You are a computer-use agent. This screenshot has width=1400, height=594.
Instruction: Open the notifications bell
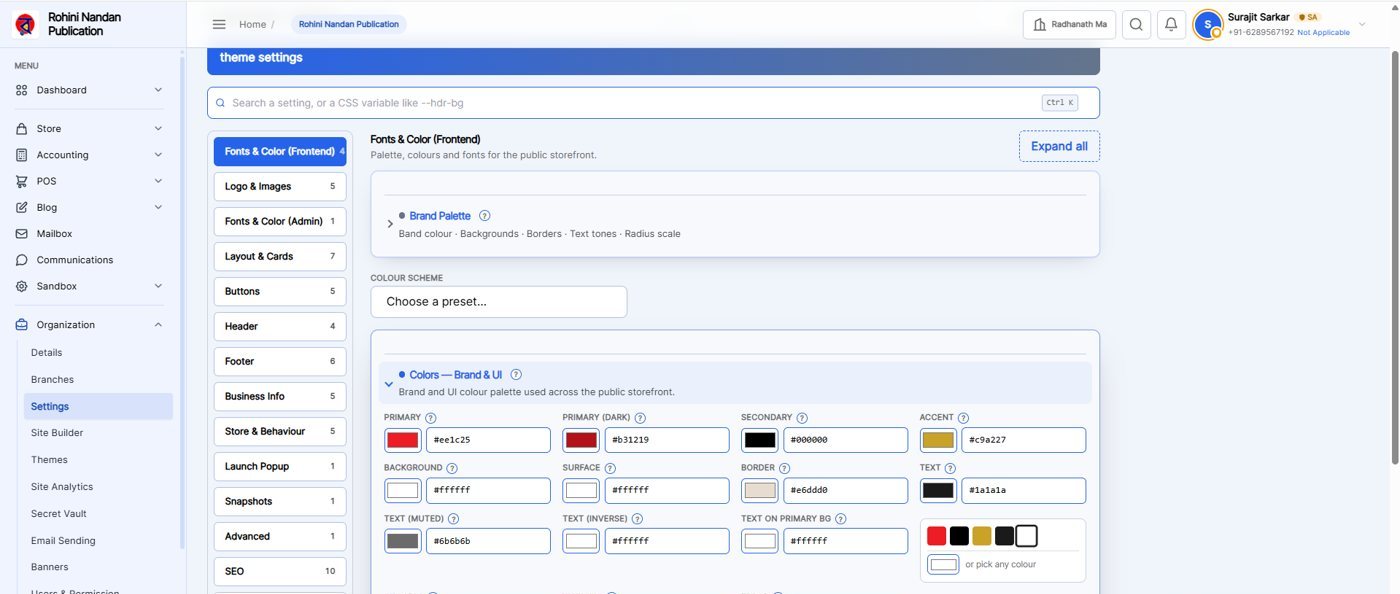pyautogui.click(x=1171, y=25)
